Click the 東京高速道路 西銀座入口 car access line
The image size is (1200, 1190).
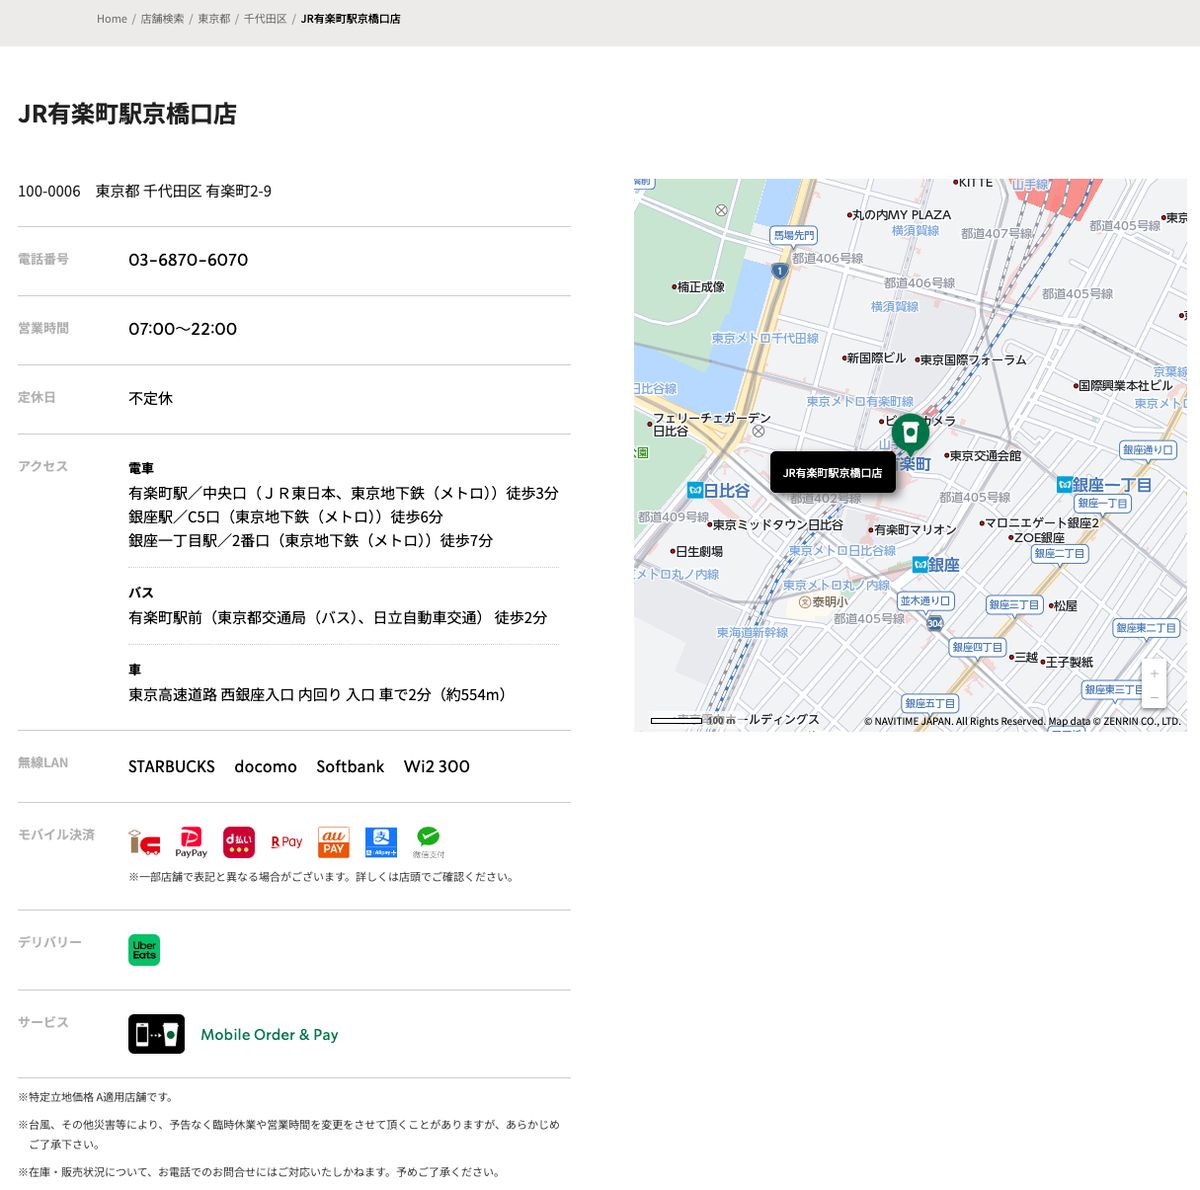320,695
